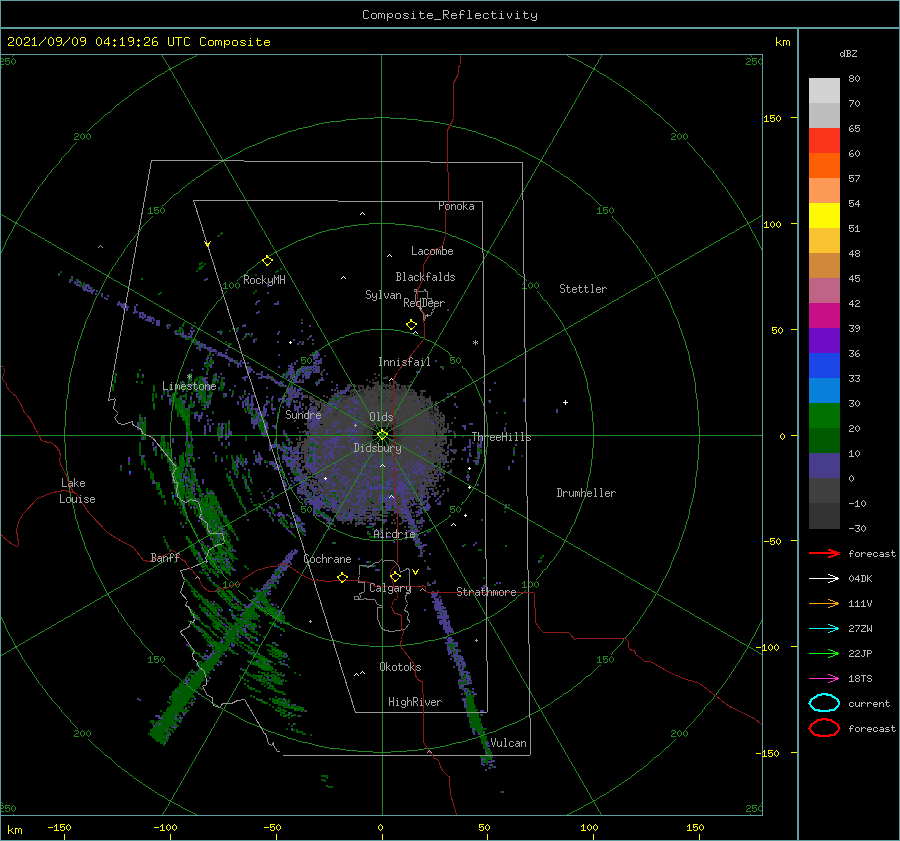900x841 pixels.
Task: Click the 80 dBZ light gray swatch
Action: [x=824, y=91]
